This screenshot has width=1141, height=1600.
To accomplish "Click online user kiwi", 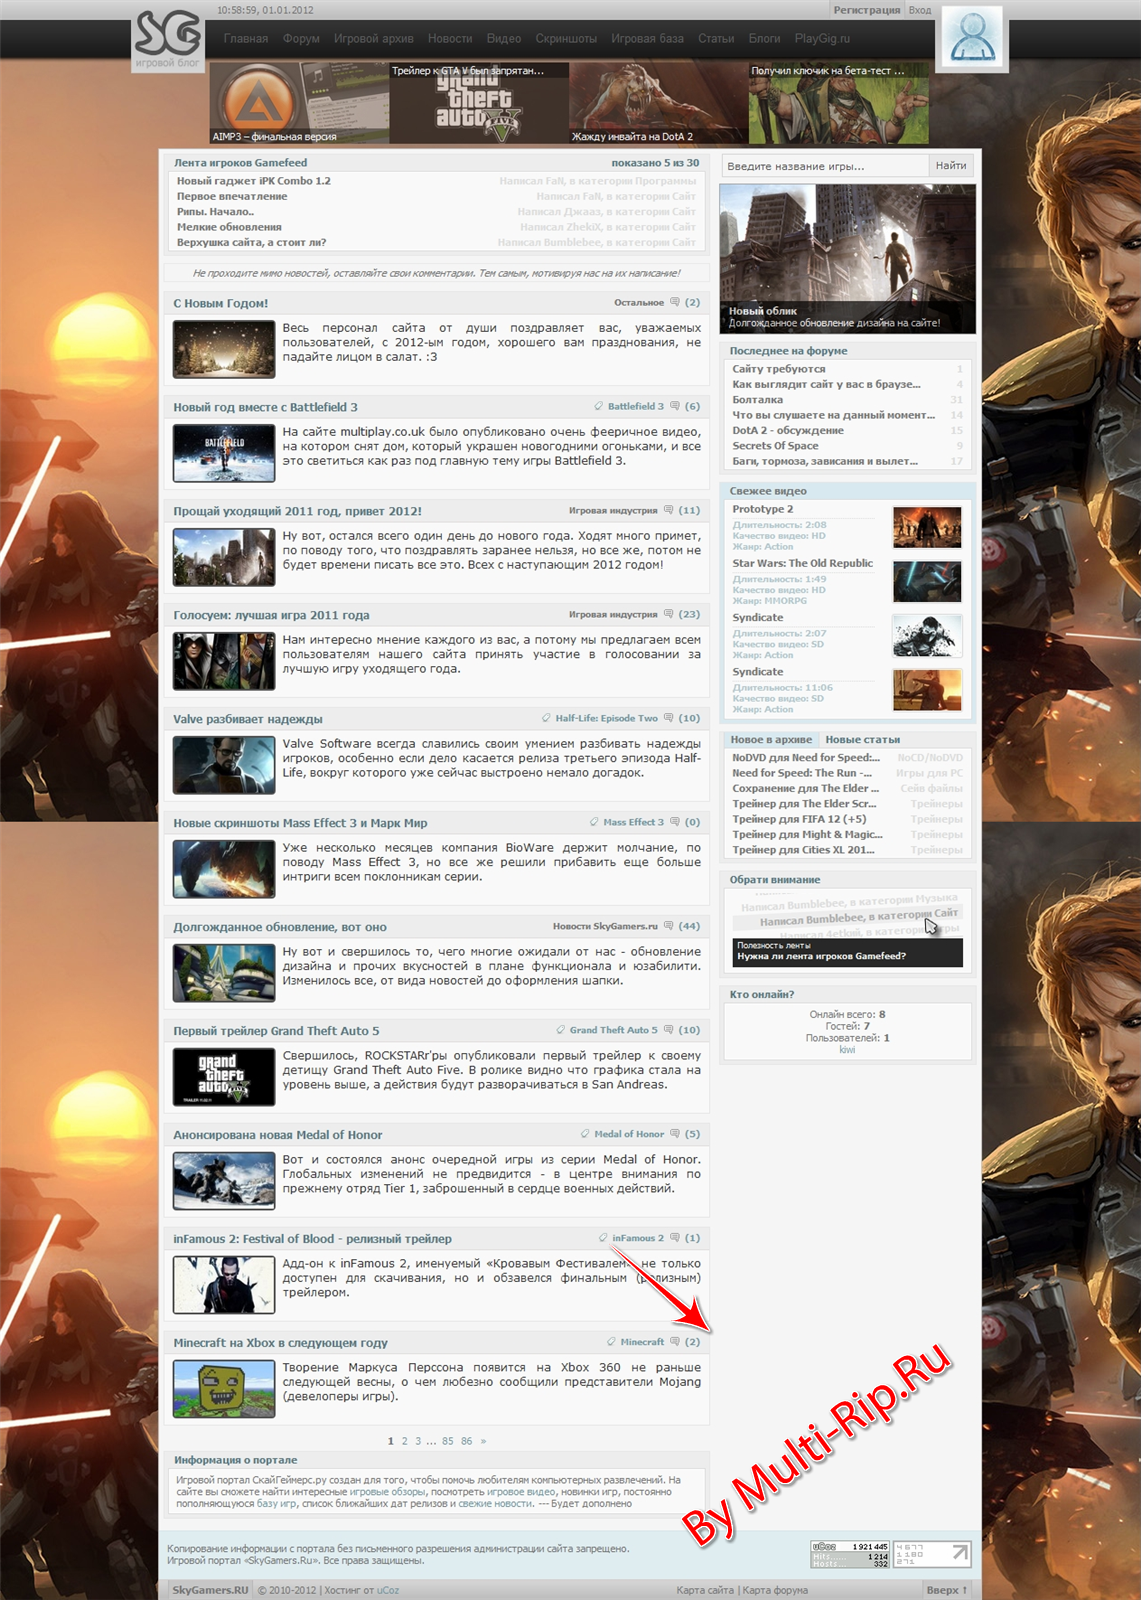I will [847, 1050].
